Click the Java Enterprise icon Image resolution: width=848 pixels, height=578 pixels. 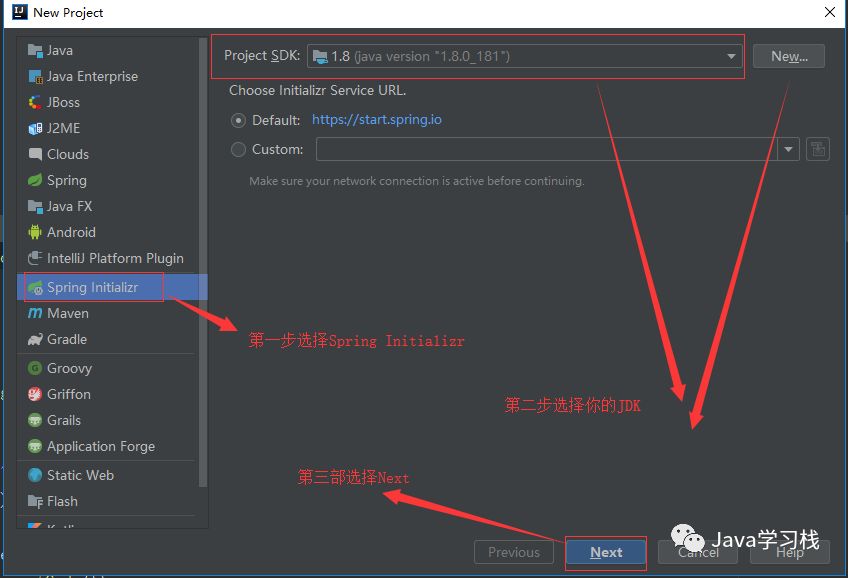(x=35, y=77)
